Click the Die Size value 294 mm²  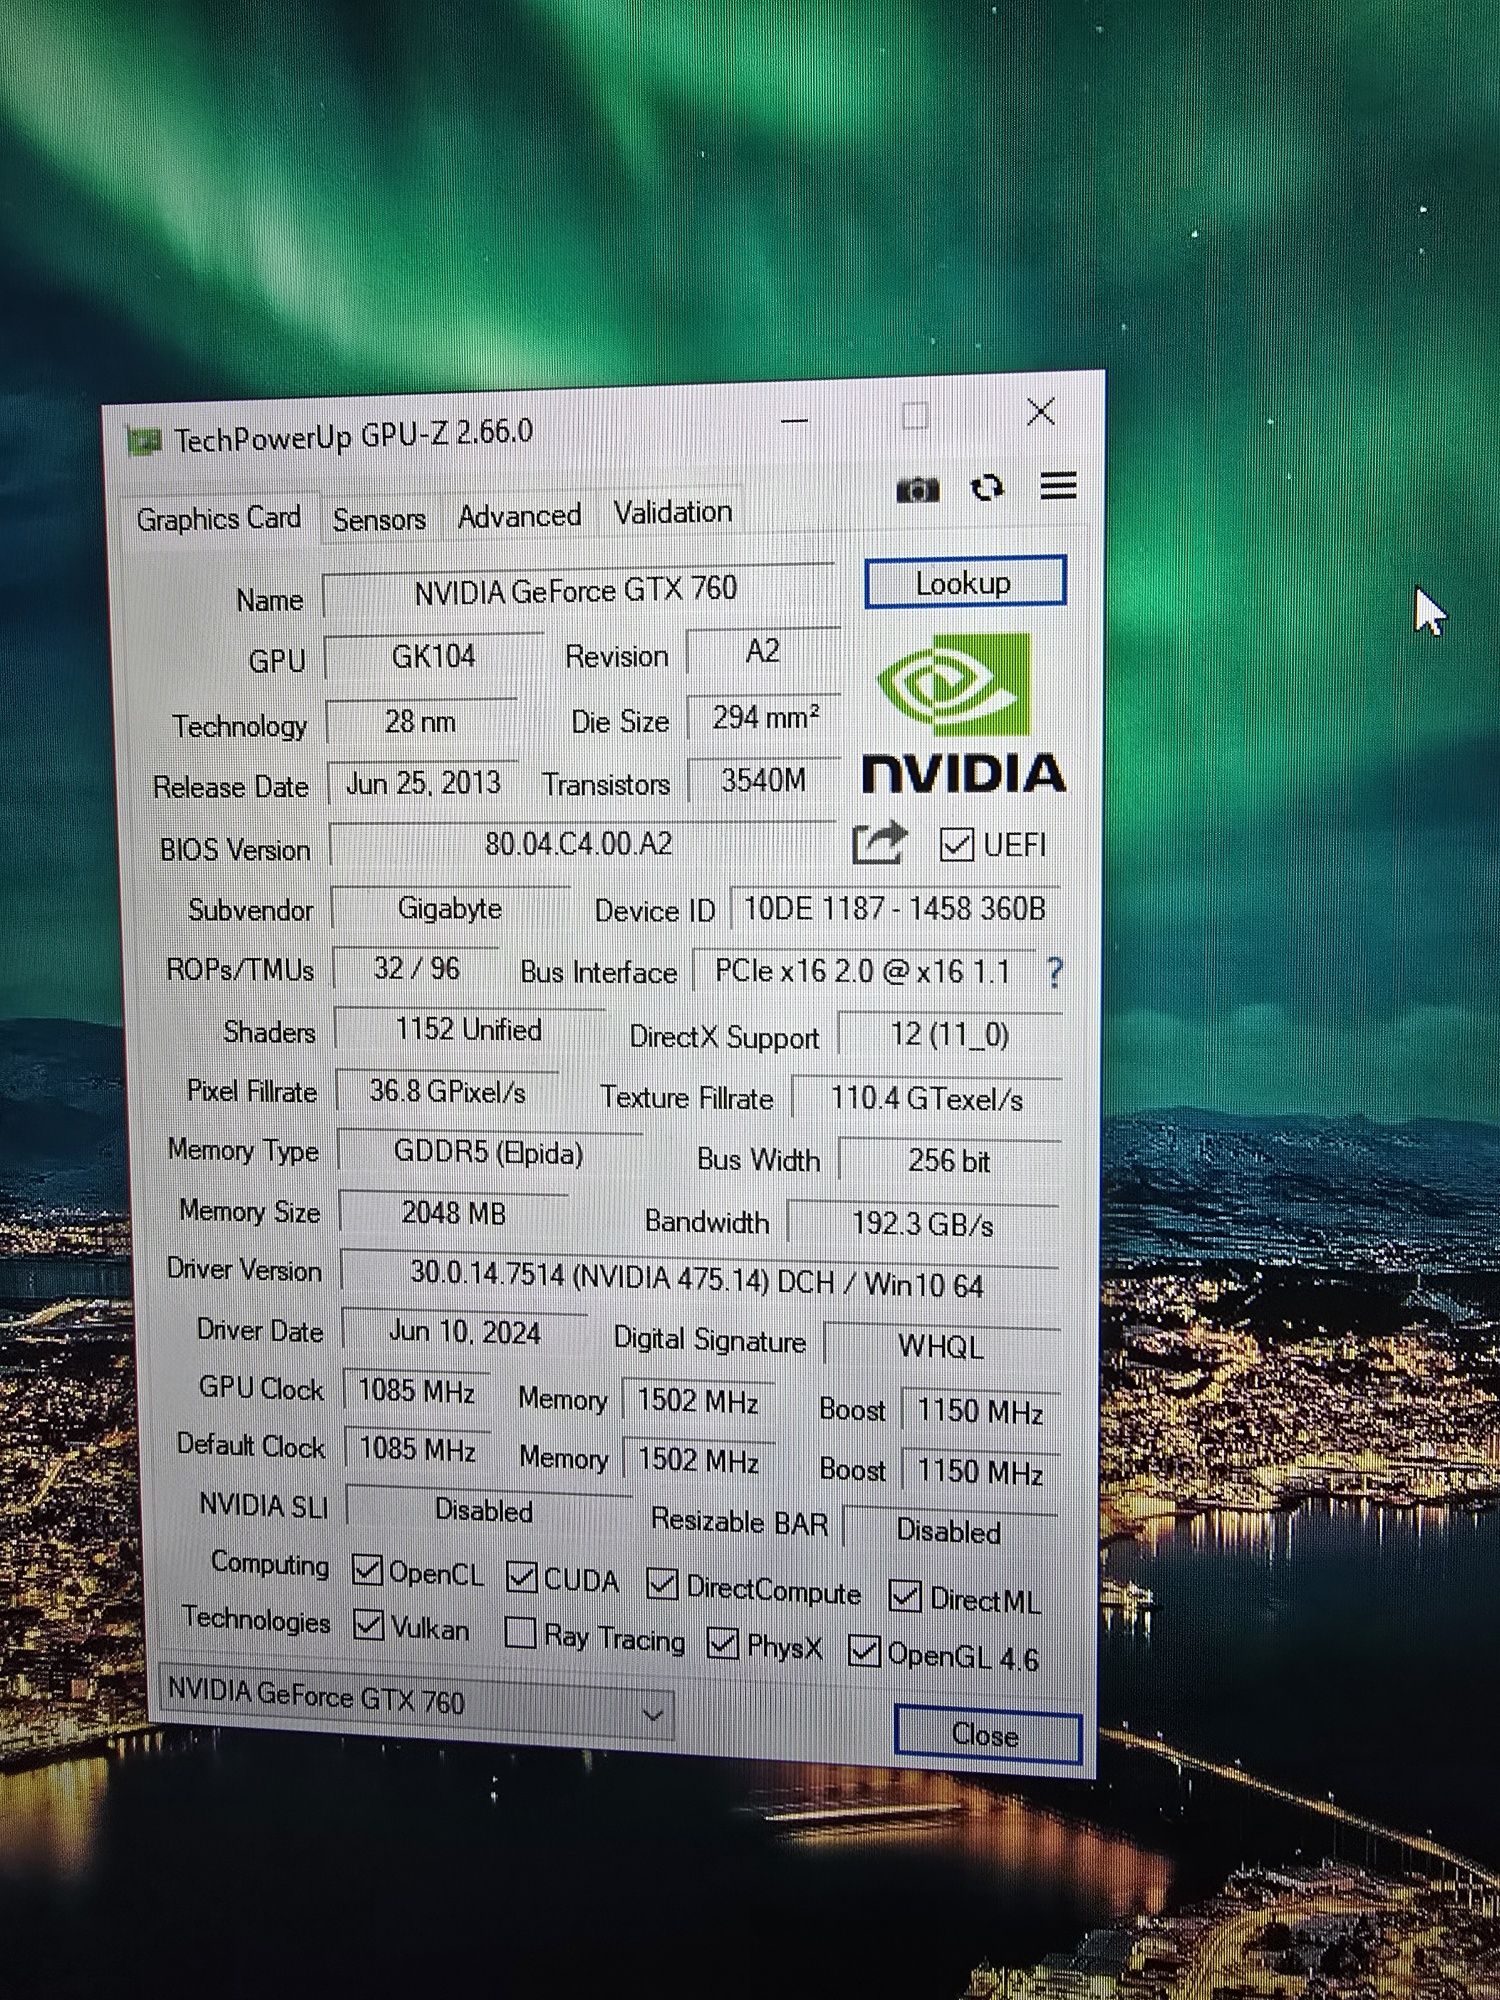pos(765,718)
